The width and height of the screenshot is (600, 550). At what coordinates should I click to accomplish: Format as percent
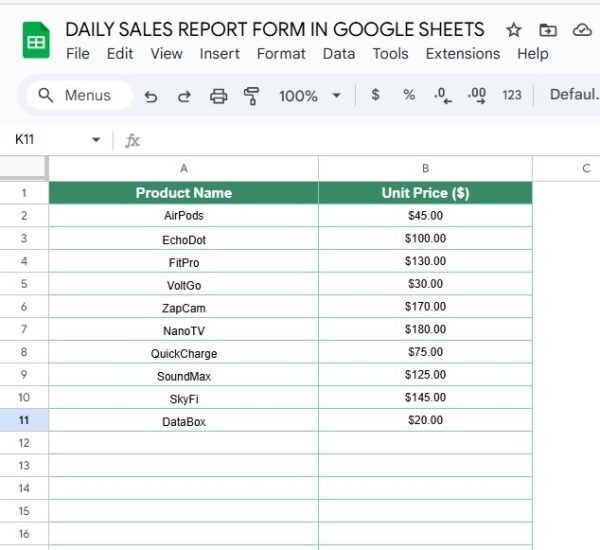[409, 95]
